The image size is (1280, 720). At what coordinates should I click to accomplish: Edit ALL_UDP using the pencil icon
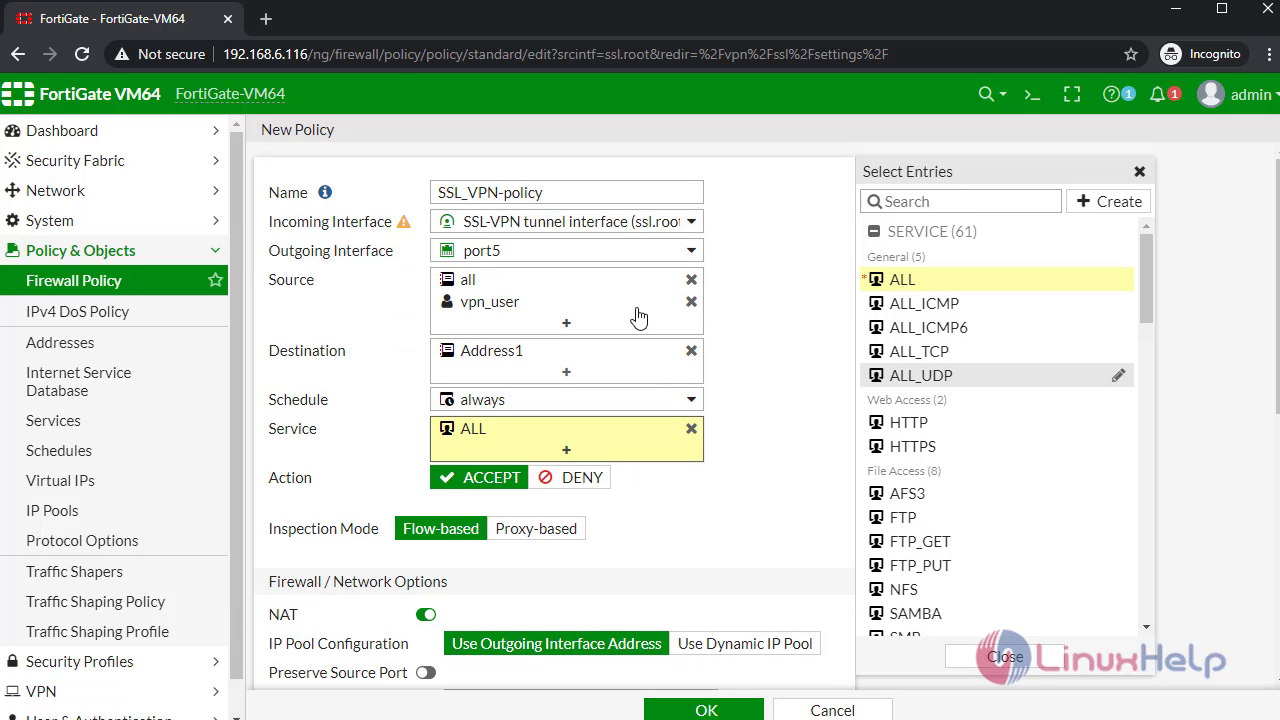(1118, 376)
